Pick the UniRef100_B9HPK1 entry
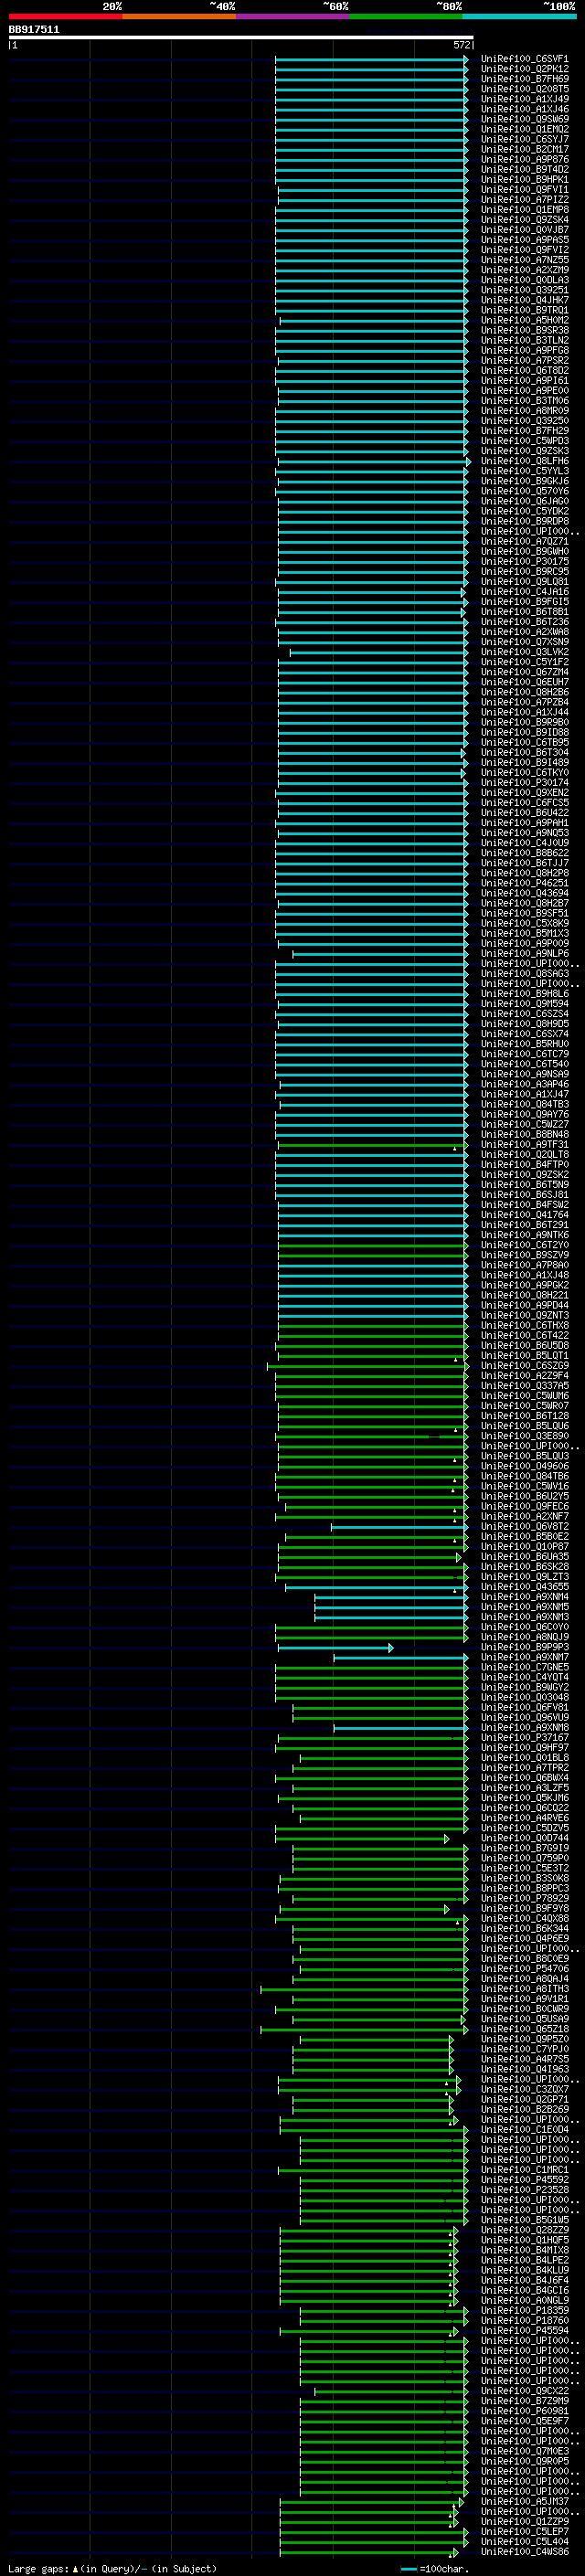 click(x=525, y=180)
